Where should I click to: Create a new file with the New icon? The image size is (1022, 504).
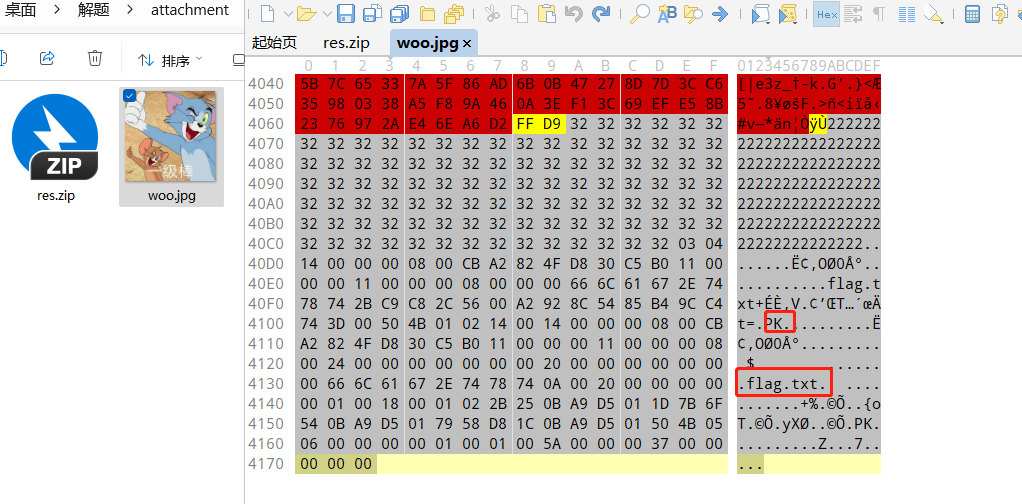[267, 14]
